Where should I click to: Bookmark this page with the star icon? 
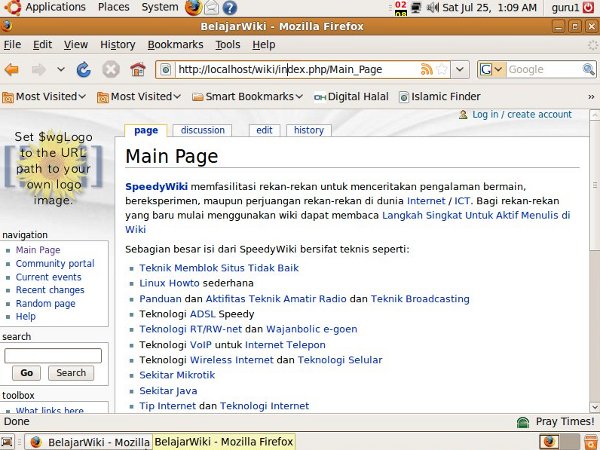(x=442, y=69)
